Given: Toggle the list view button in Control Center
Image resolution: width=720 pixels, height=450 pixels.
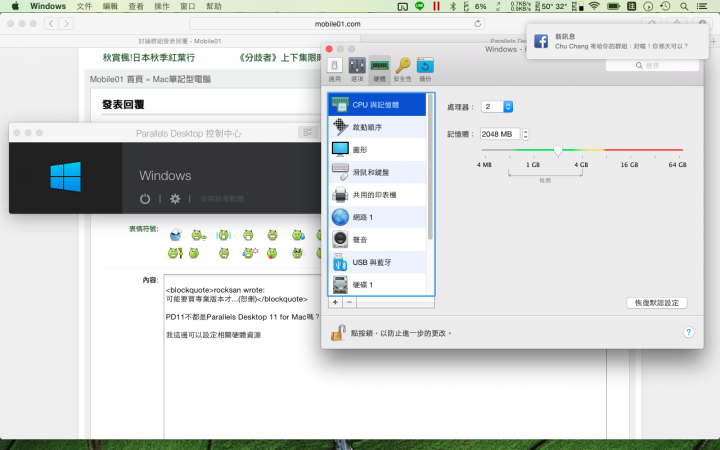Looking at the screenshot, I should point(308,133).
